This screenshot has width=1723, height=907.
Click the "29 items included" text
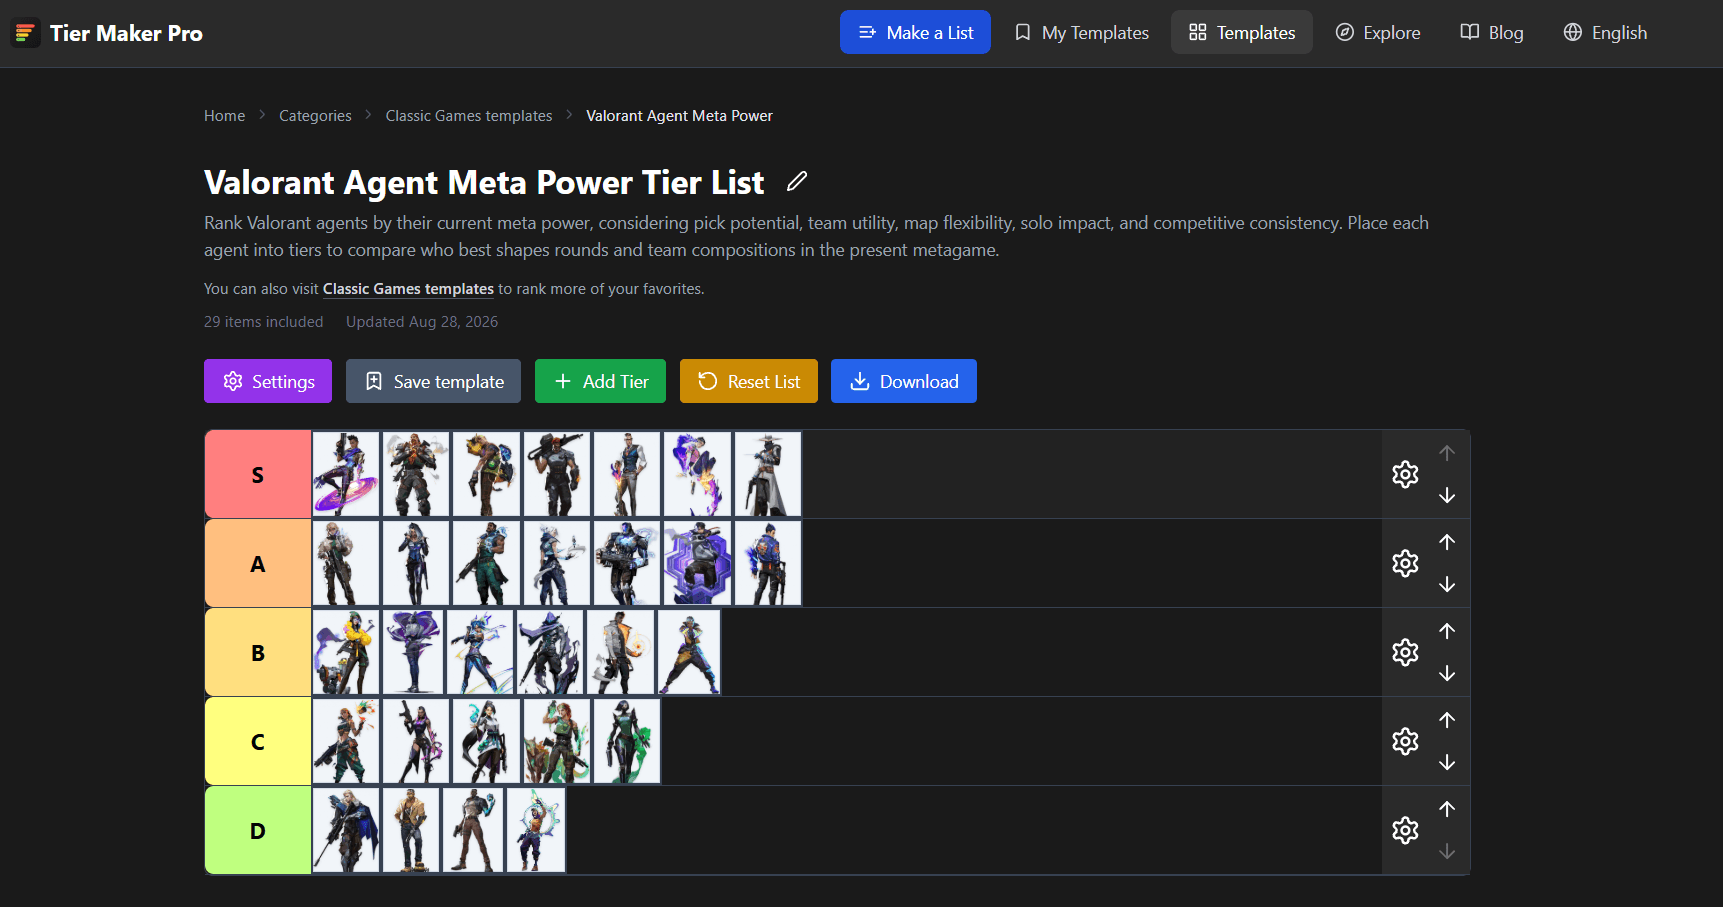(264, 322)
